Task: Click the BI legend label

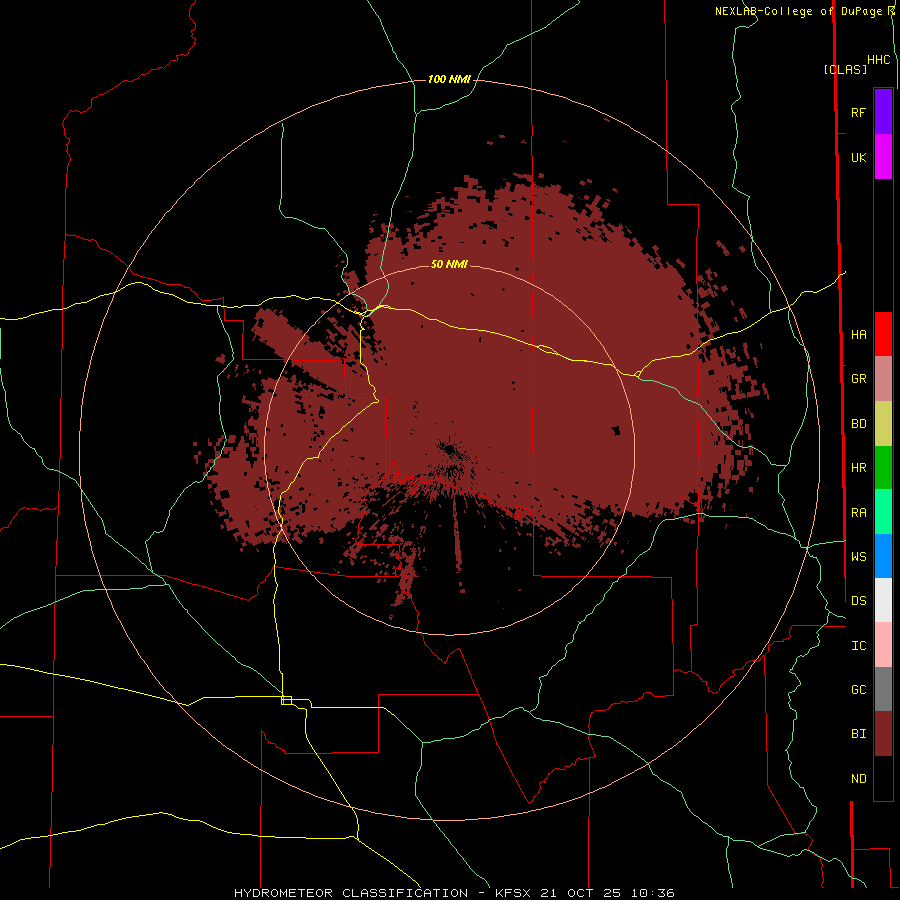Action: pos(858,734)
